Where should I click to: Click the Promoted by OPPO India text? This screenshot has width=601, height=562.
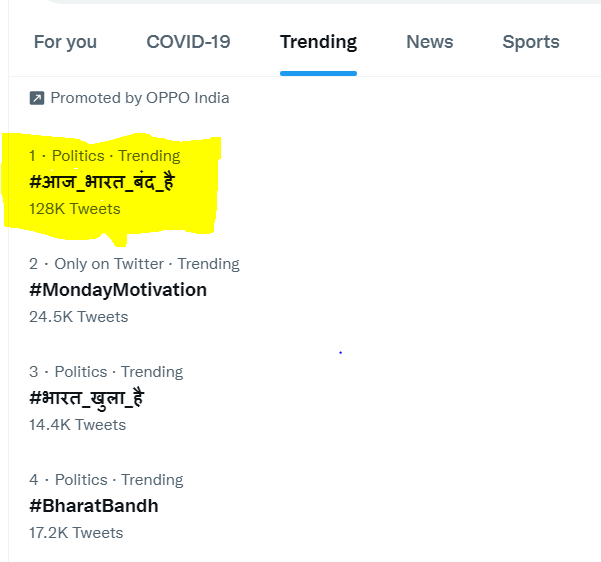click(140, 98)
